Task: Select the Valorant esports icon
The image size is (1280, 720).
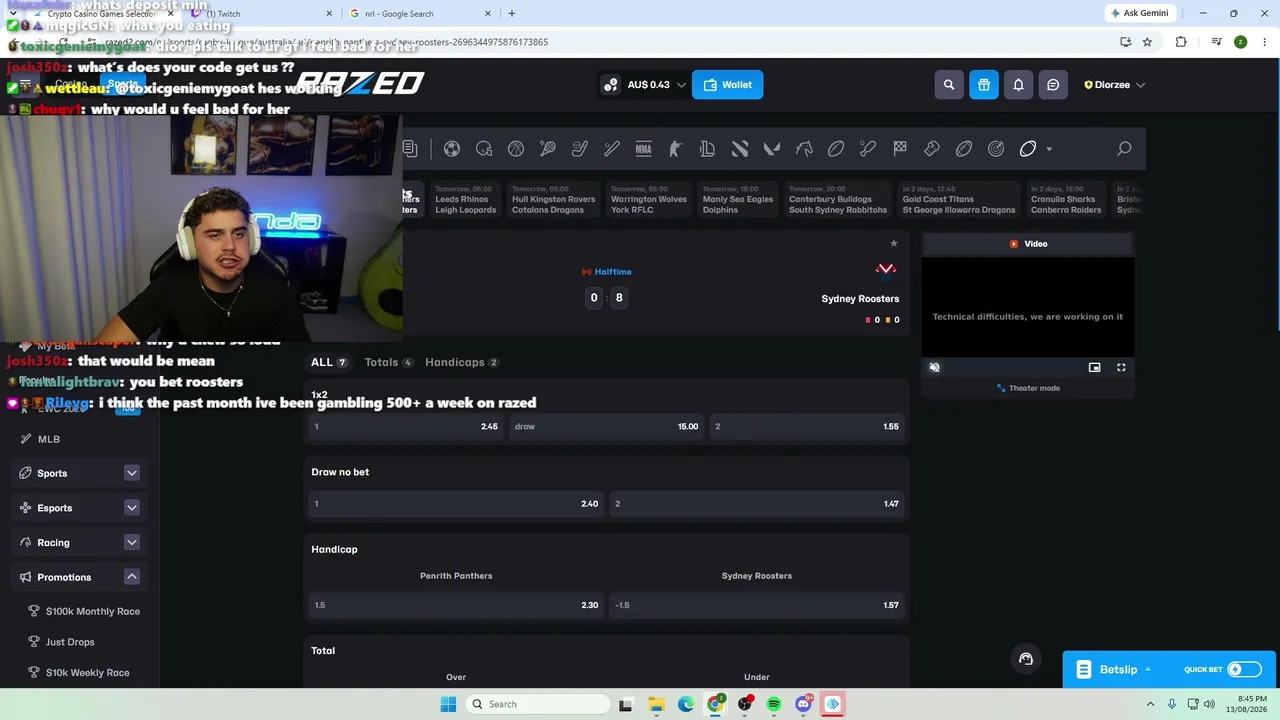Action: [x=772, y=149]
